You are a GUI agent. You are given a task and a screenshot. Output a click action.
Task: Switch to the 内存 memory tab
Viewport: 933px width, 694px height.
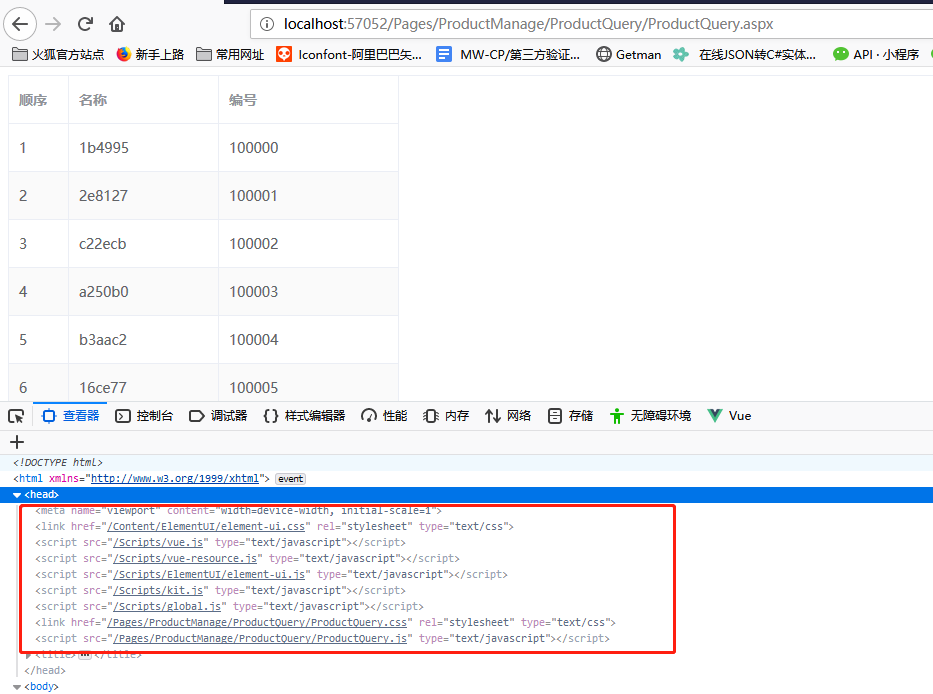pos(446,416)
